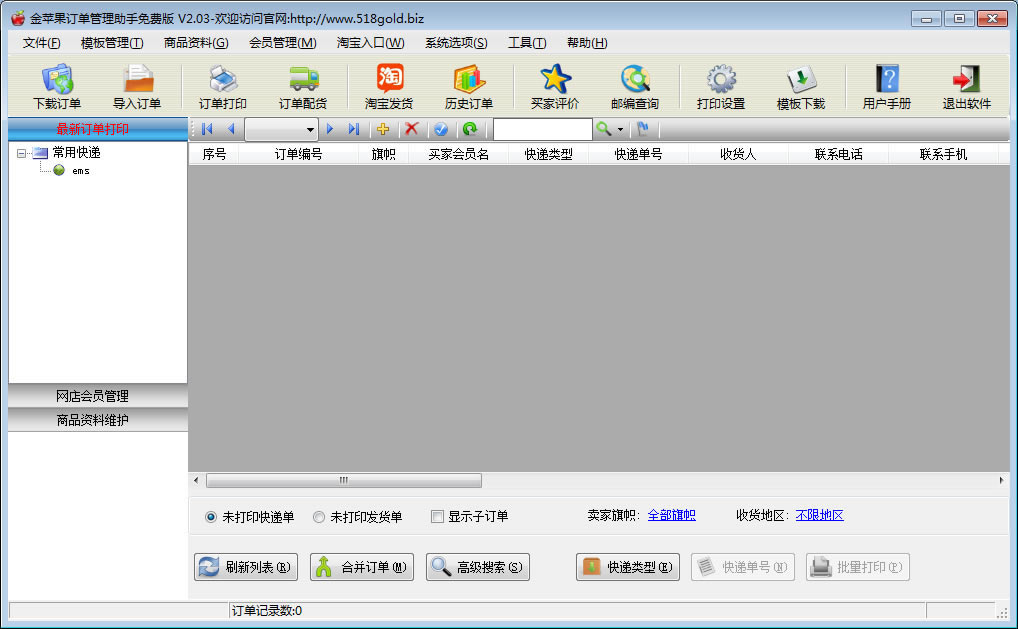View 历史订单 order history
The height and width of the screenshot is (629, 1018).
click(468, 85)
